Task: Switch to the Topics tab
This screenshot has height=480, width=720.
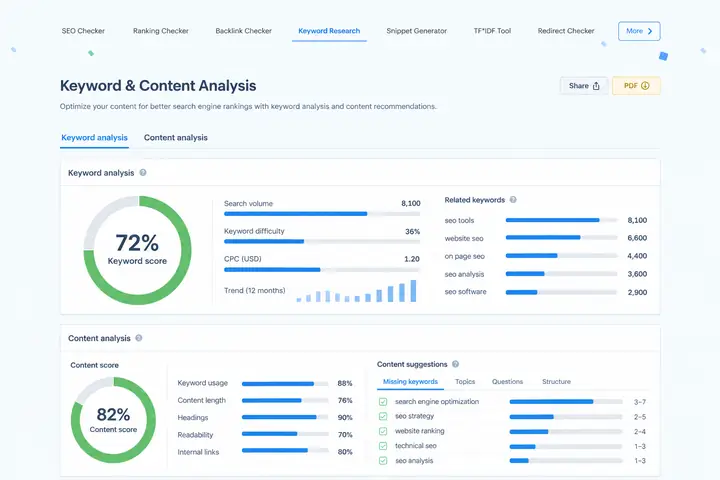Action: [465, 382]
